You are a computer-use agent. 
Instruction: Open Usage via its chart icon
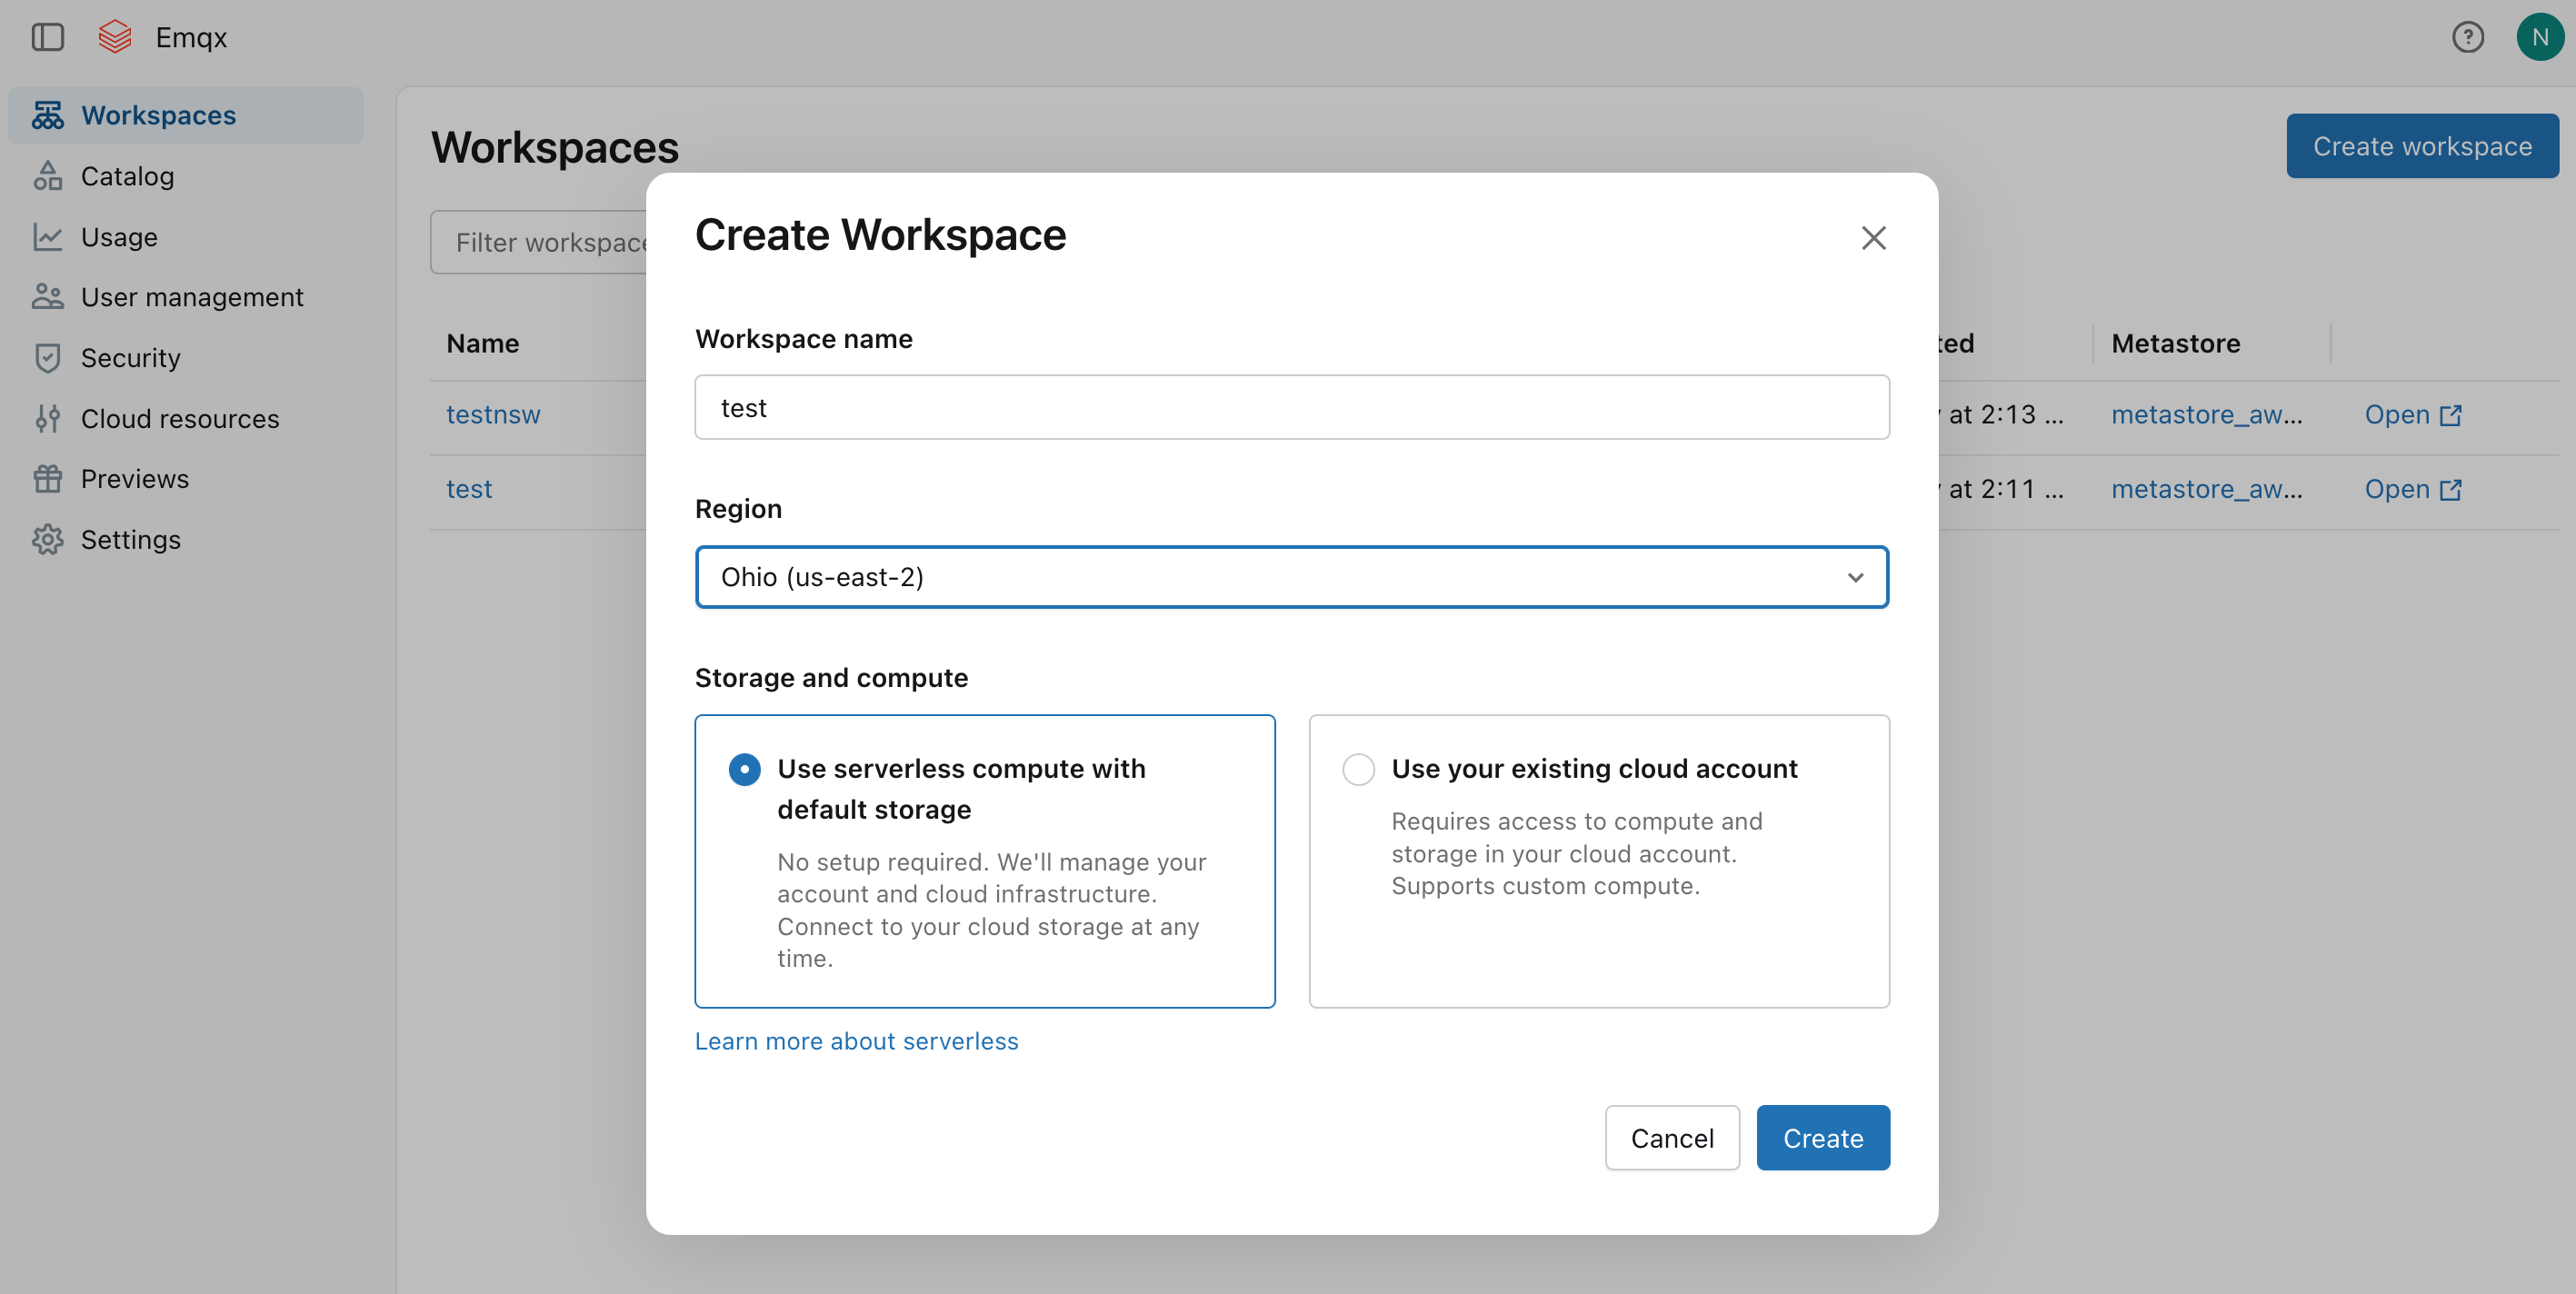[x=47, y=237]
